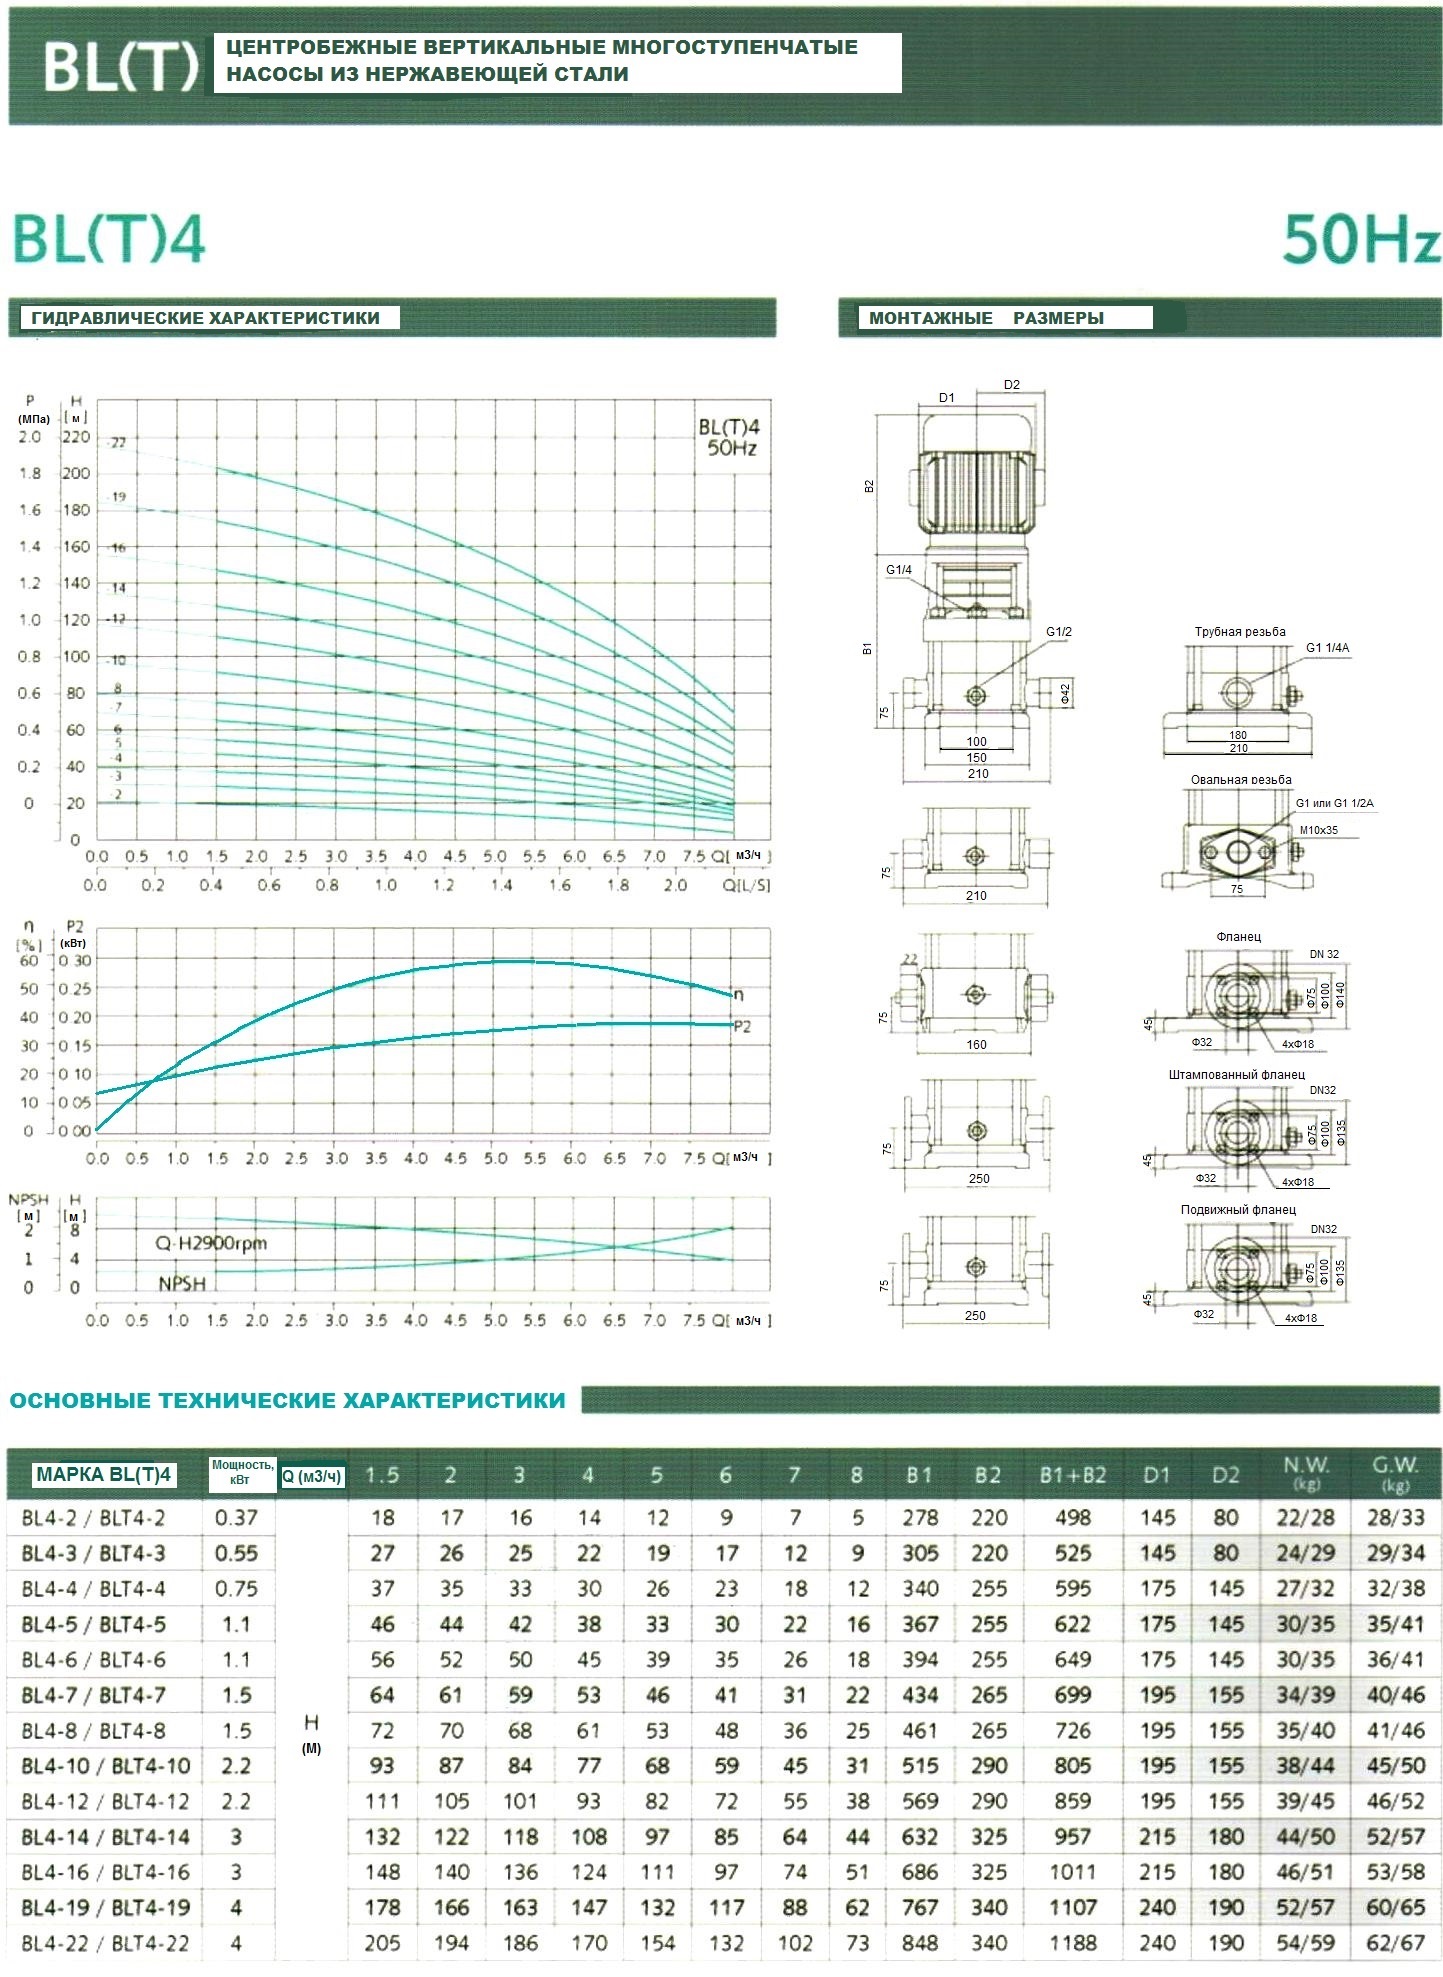Click the 'G1/4' label on the pump drawing
Viewport: 1443px width, 1977px height.
point(899,570)
